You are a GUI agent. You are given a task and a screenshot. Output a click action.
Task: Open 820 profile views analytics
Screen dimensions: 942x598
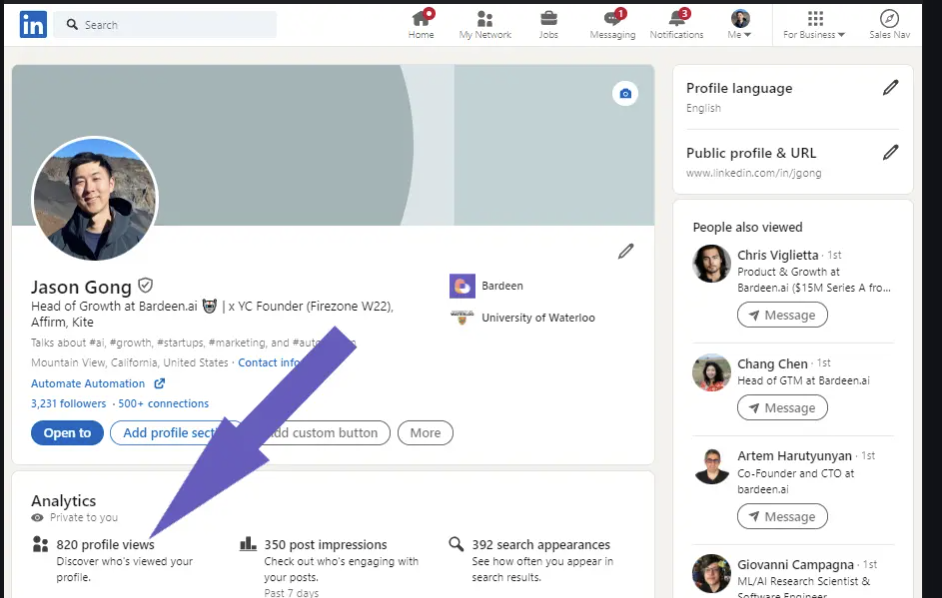click(x=105, y=545)
